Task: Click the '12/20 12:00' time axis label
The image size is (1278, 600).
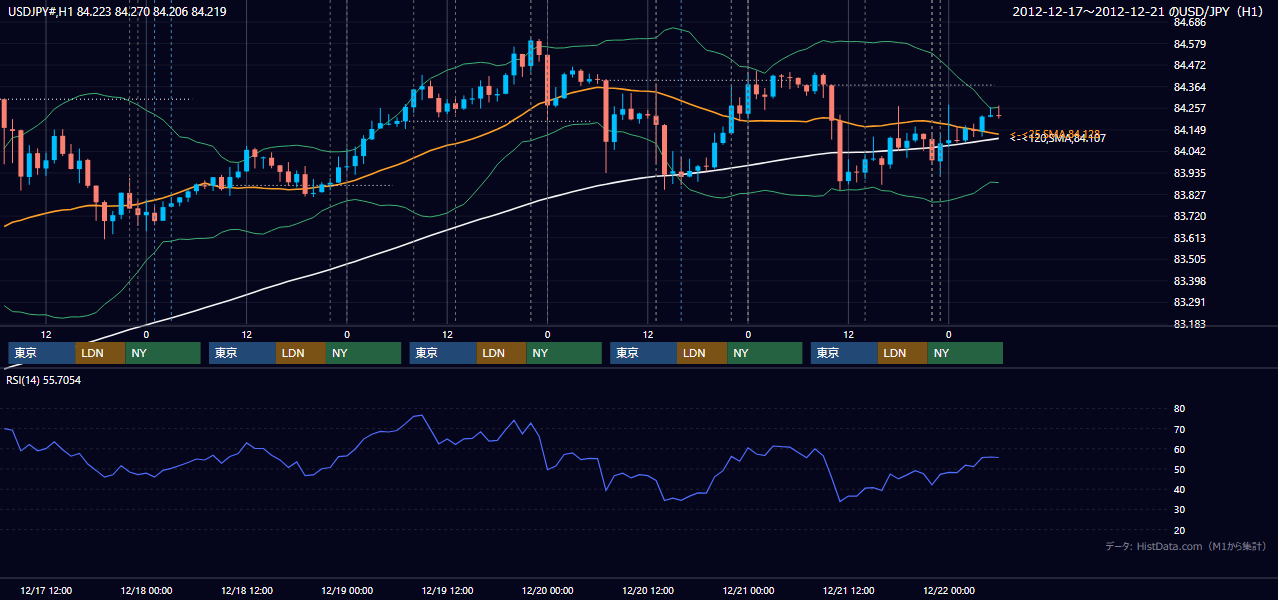Action: (648, 590)
